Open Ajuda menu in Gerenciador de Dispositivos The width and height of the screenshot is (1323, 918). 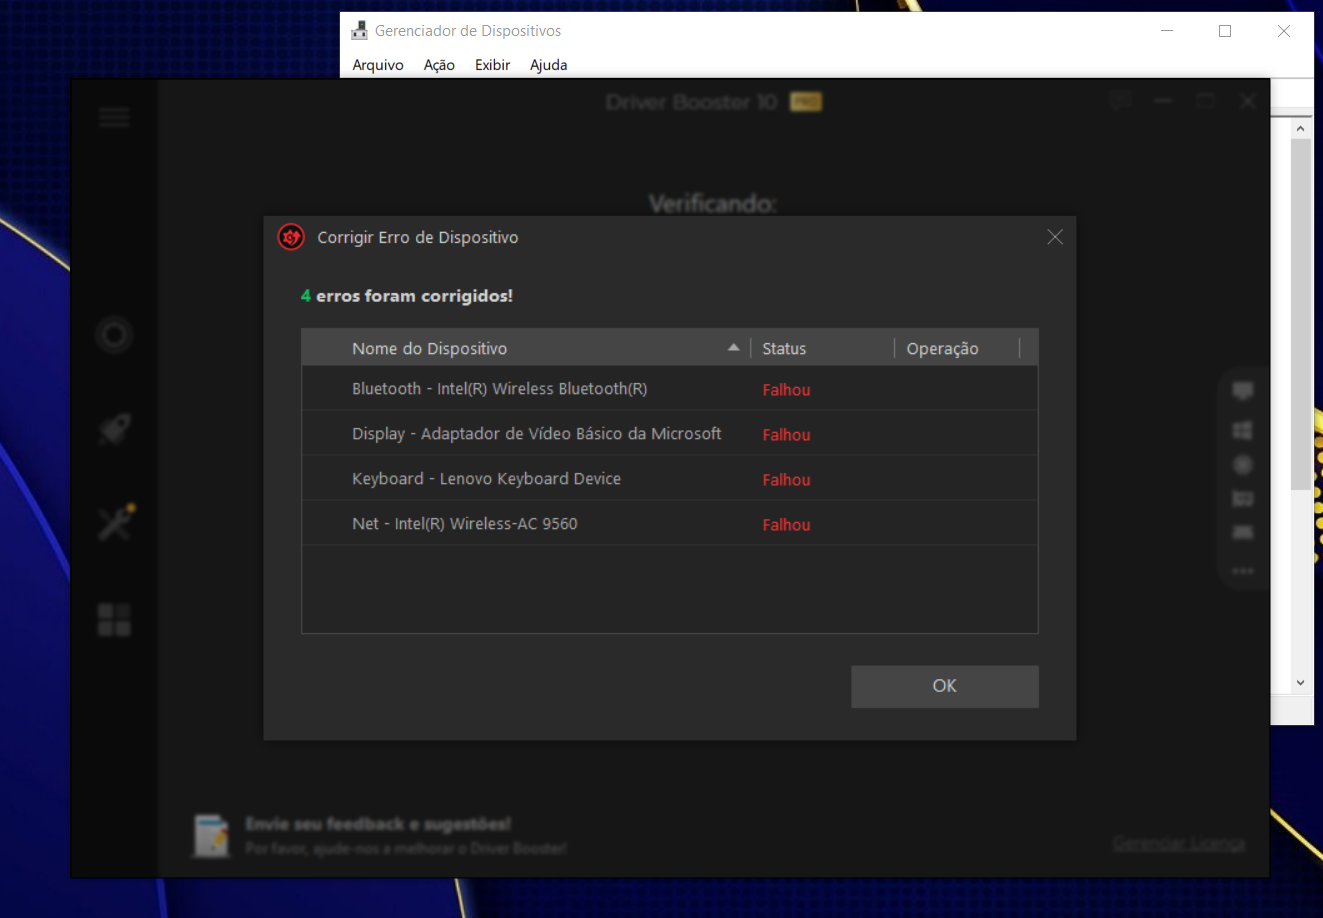click(x=548, y=65)
